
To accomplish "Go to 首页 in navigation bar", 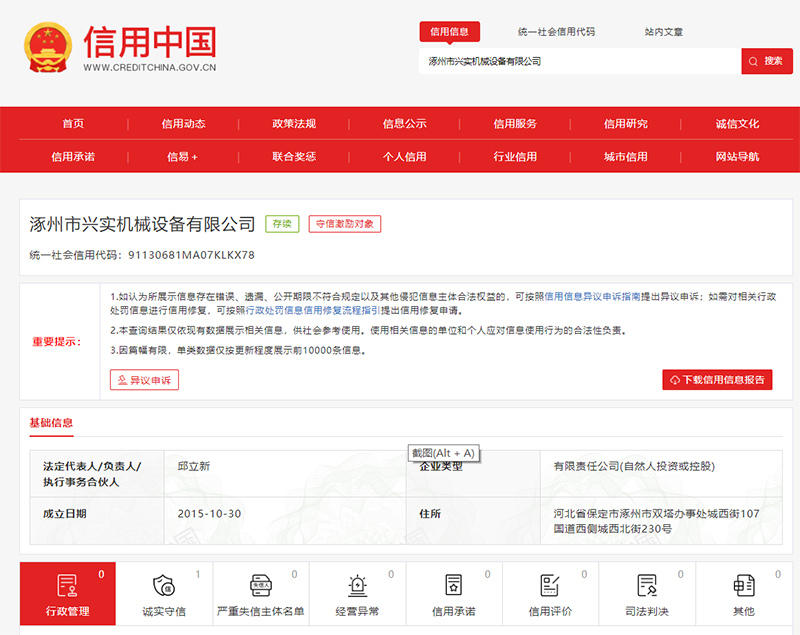I will pos(73,124).
